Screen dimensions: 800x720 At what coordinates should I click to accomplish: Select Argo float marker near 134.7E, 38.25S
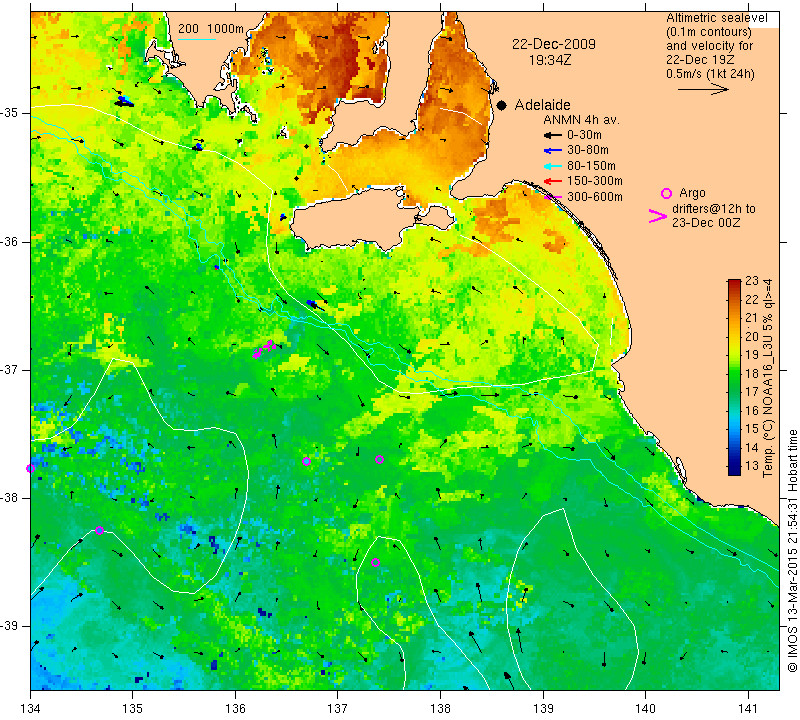pos(99,530)
